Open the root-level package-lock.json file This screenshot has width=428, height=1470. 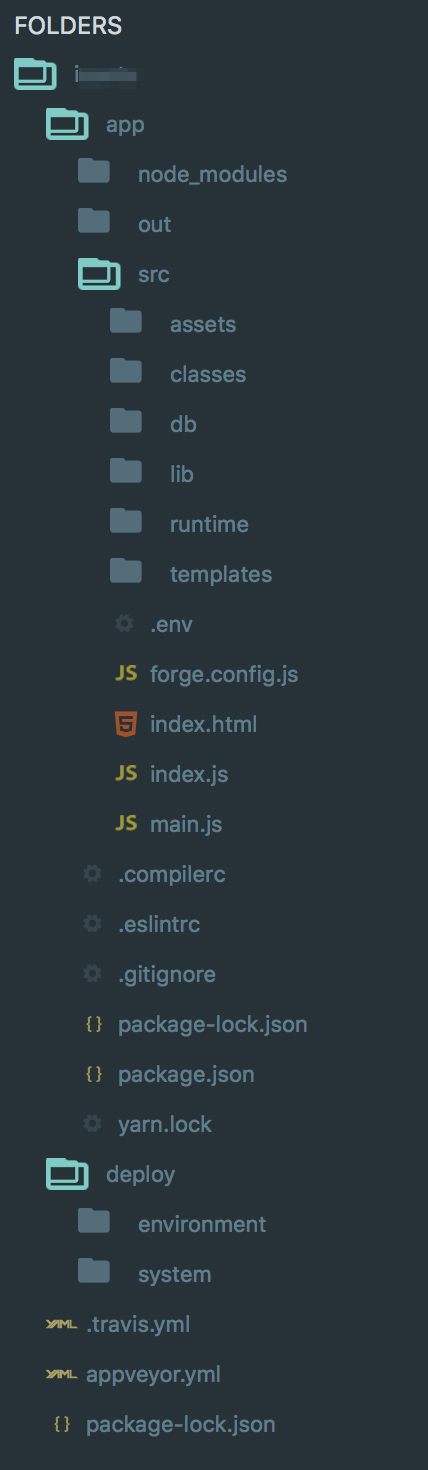pyautogui.click(x=180, y=1424)
